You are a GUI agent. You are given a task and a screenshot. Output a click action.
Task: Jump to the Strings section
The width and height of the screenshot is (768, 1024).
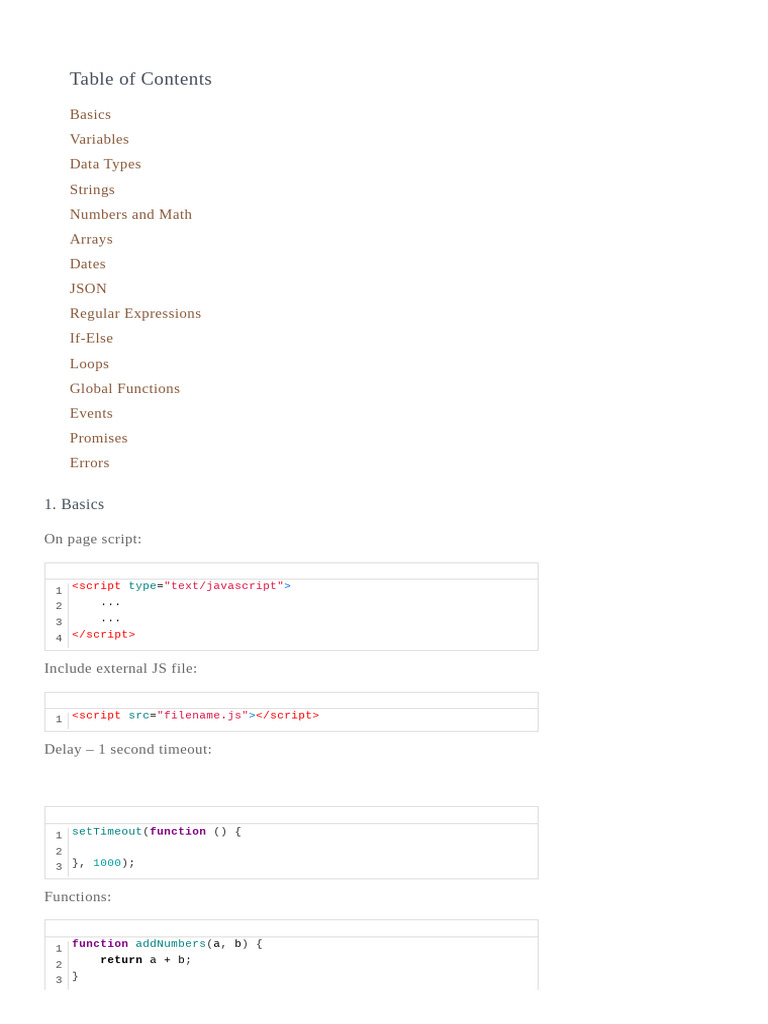coord(92,189)
